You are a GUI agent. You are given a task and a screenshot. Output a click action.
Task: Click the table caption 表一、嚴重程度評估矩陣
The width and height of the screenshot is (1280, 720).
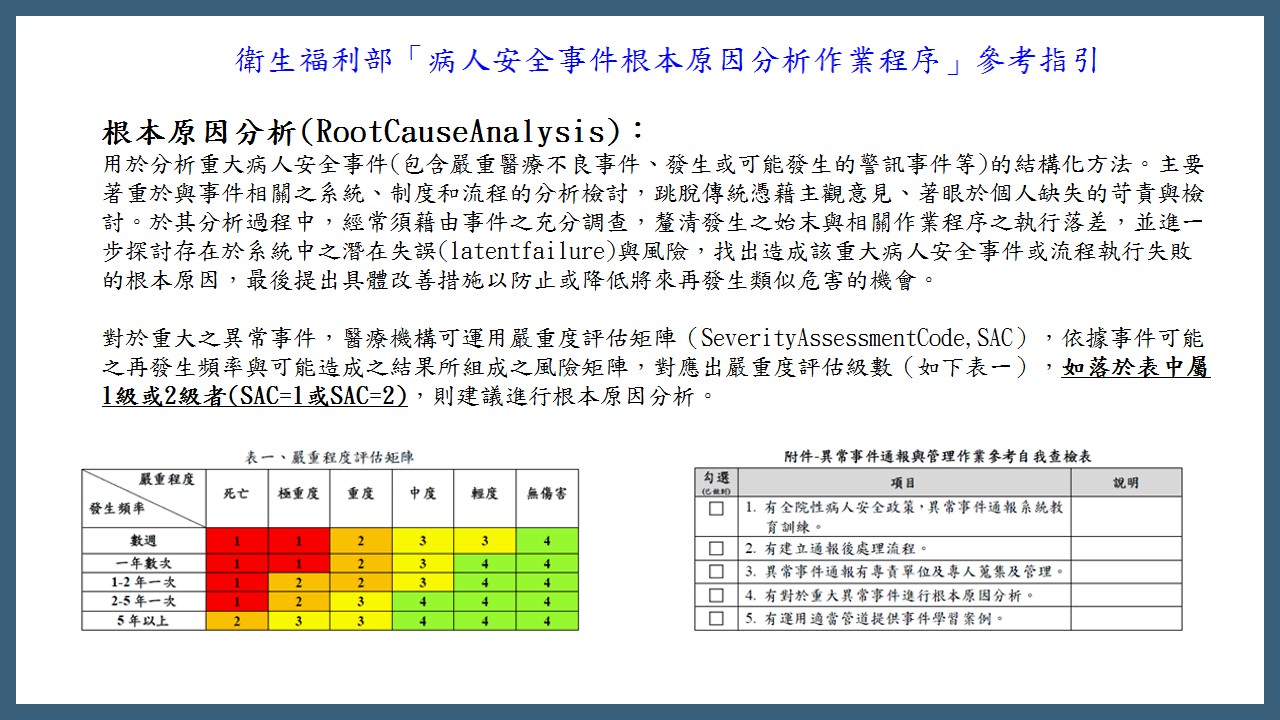329,457
